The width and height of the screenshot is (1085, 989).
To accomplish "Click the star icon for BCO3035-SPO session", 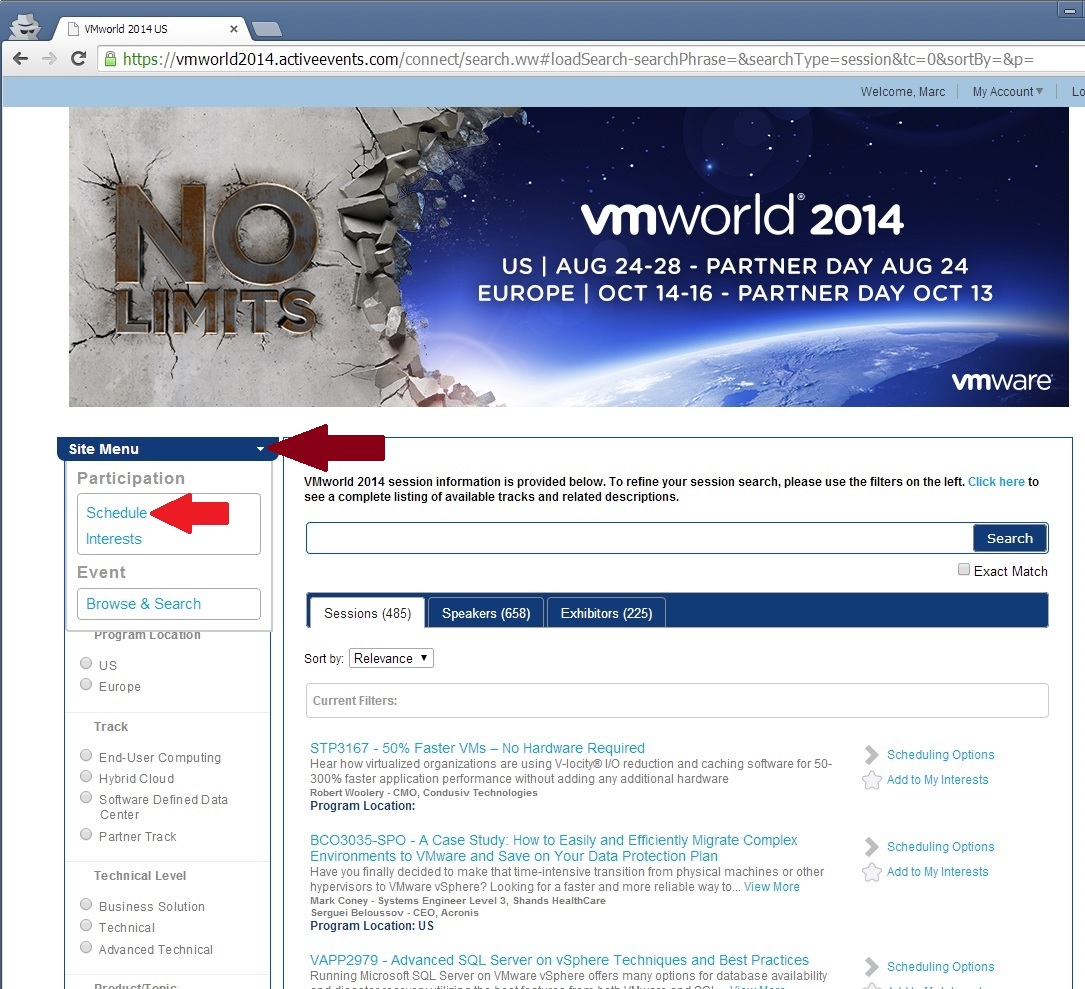I will 871,872.
